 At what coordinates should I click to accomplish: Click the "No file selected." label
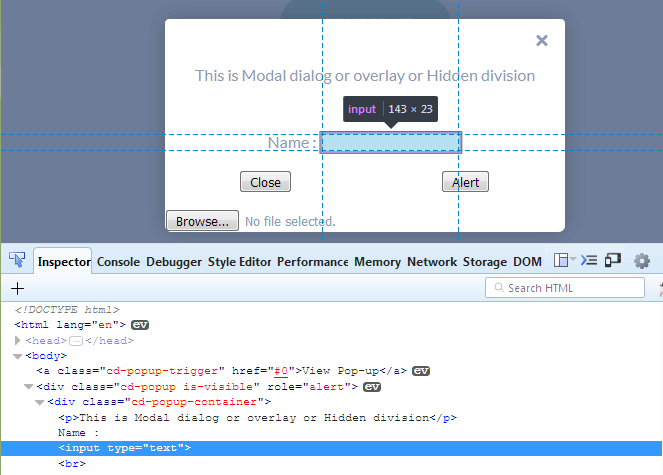[x=290, y=221]
